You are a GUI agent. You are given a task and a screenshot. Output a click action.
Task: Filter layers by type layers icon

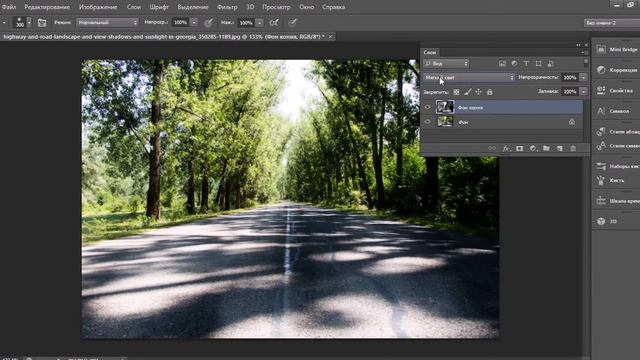coord(526,64)
